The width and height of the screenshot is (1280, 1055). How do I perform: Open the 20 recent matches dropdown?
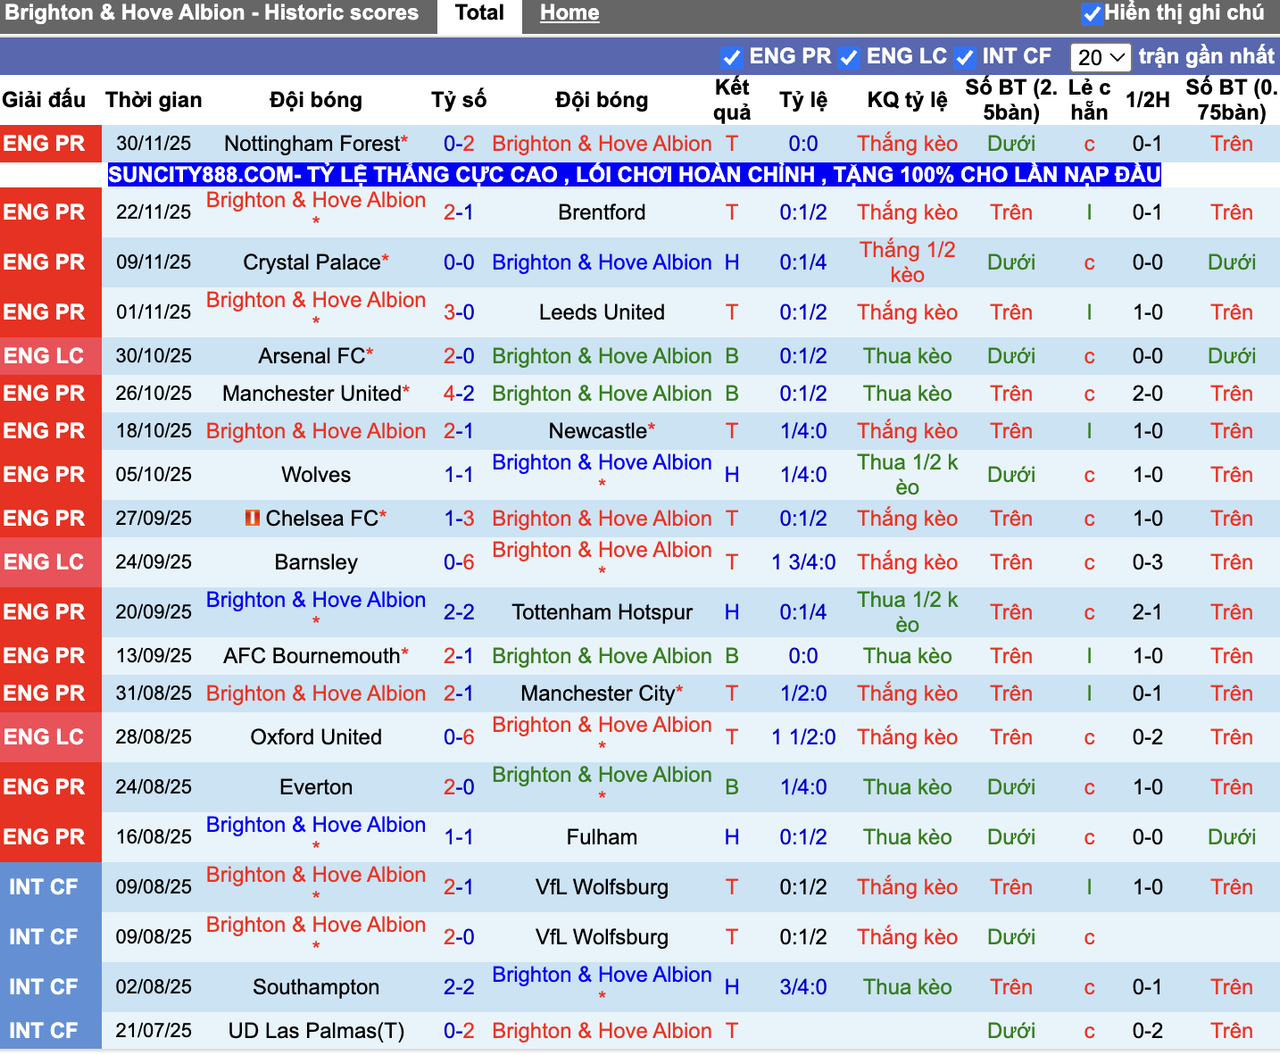pos(1100,57)
